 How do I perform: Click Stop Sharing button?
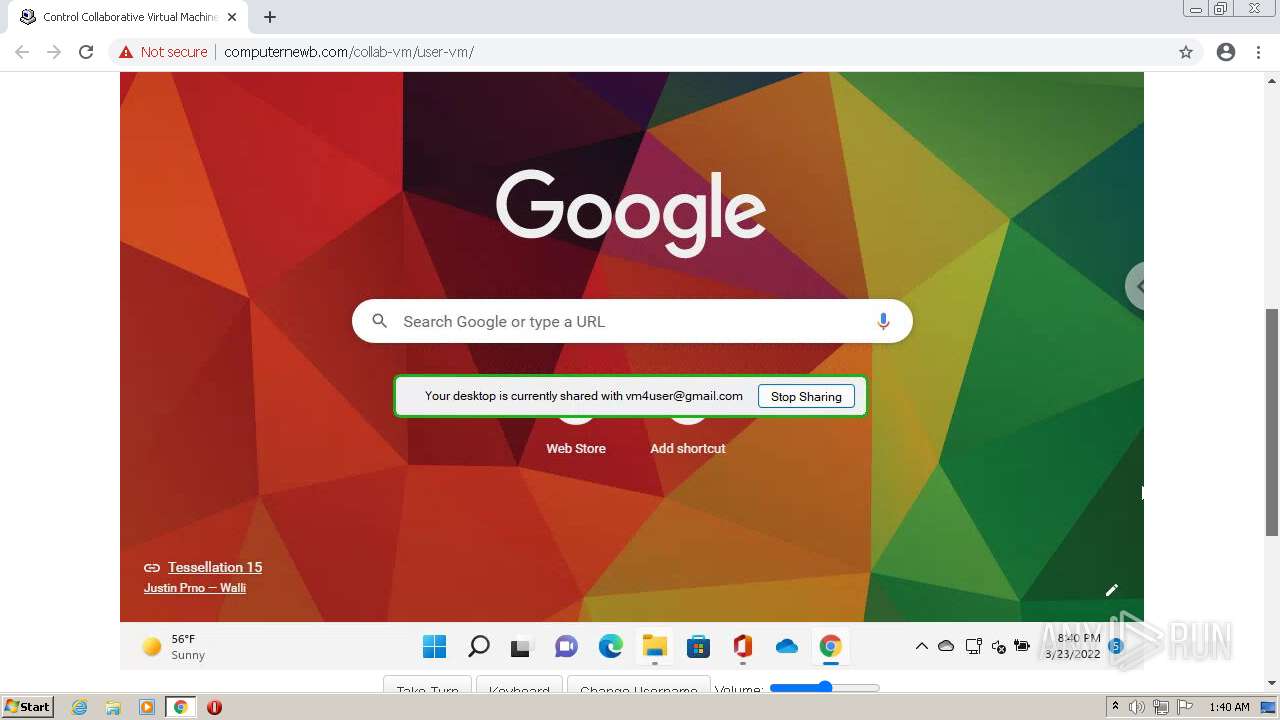[806, 396]
